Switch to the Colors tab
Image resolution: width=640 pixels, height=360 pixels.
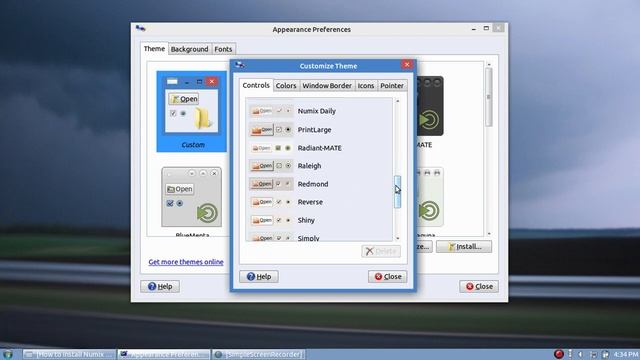(x=286, y=86)
